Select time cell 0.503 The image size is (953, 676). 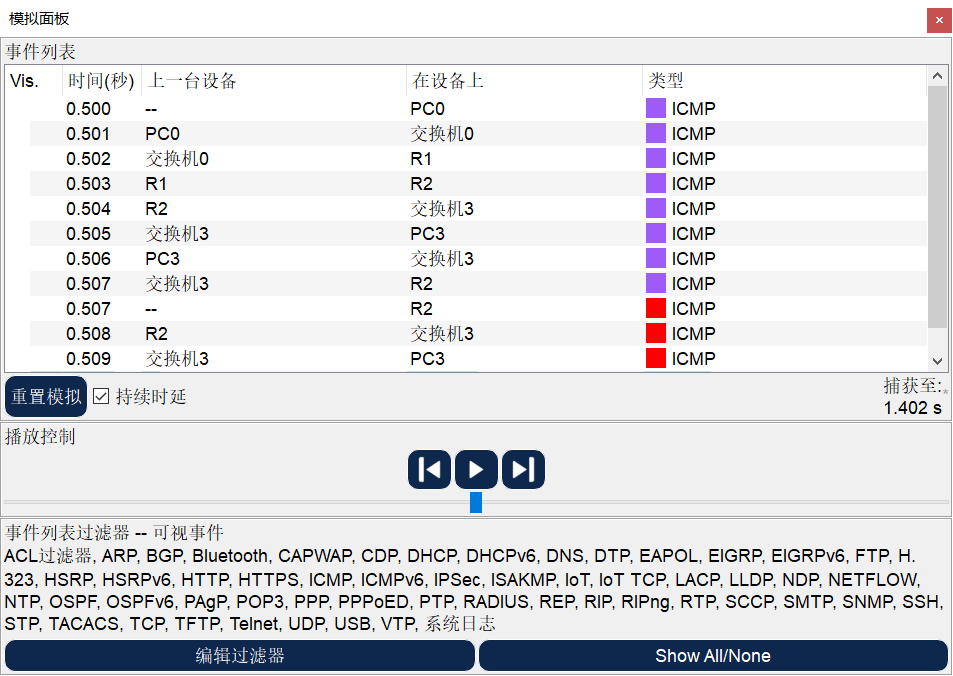point(88,184)
